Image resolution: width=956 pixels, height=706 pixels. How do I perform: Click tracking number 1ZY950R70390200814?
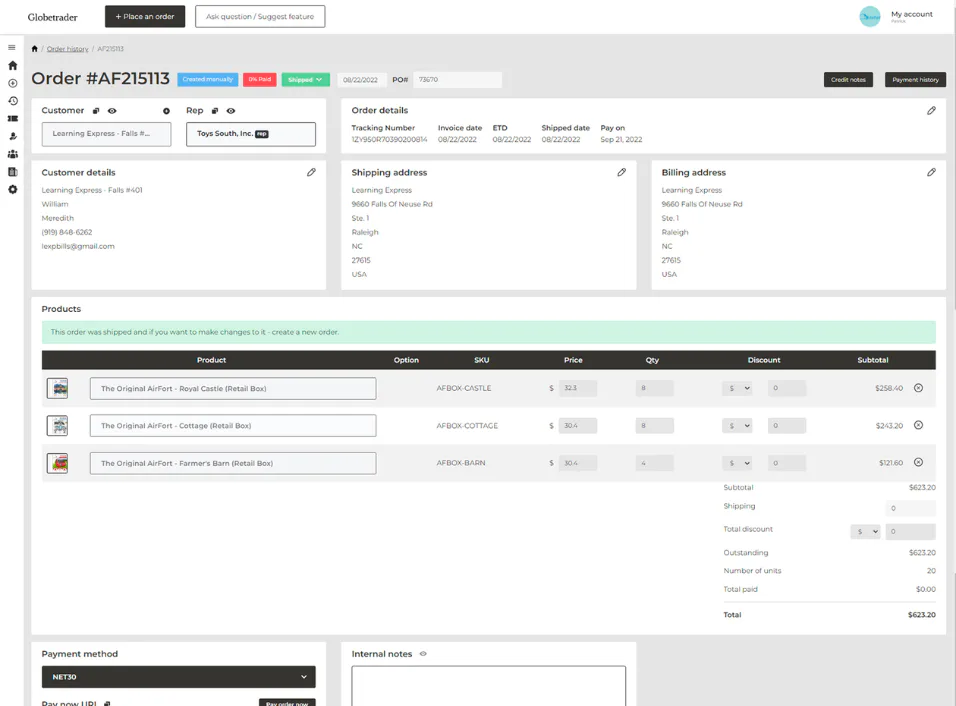(389, 140)
